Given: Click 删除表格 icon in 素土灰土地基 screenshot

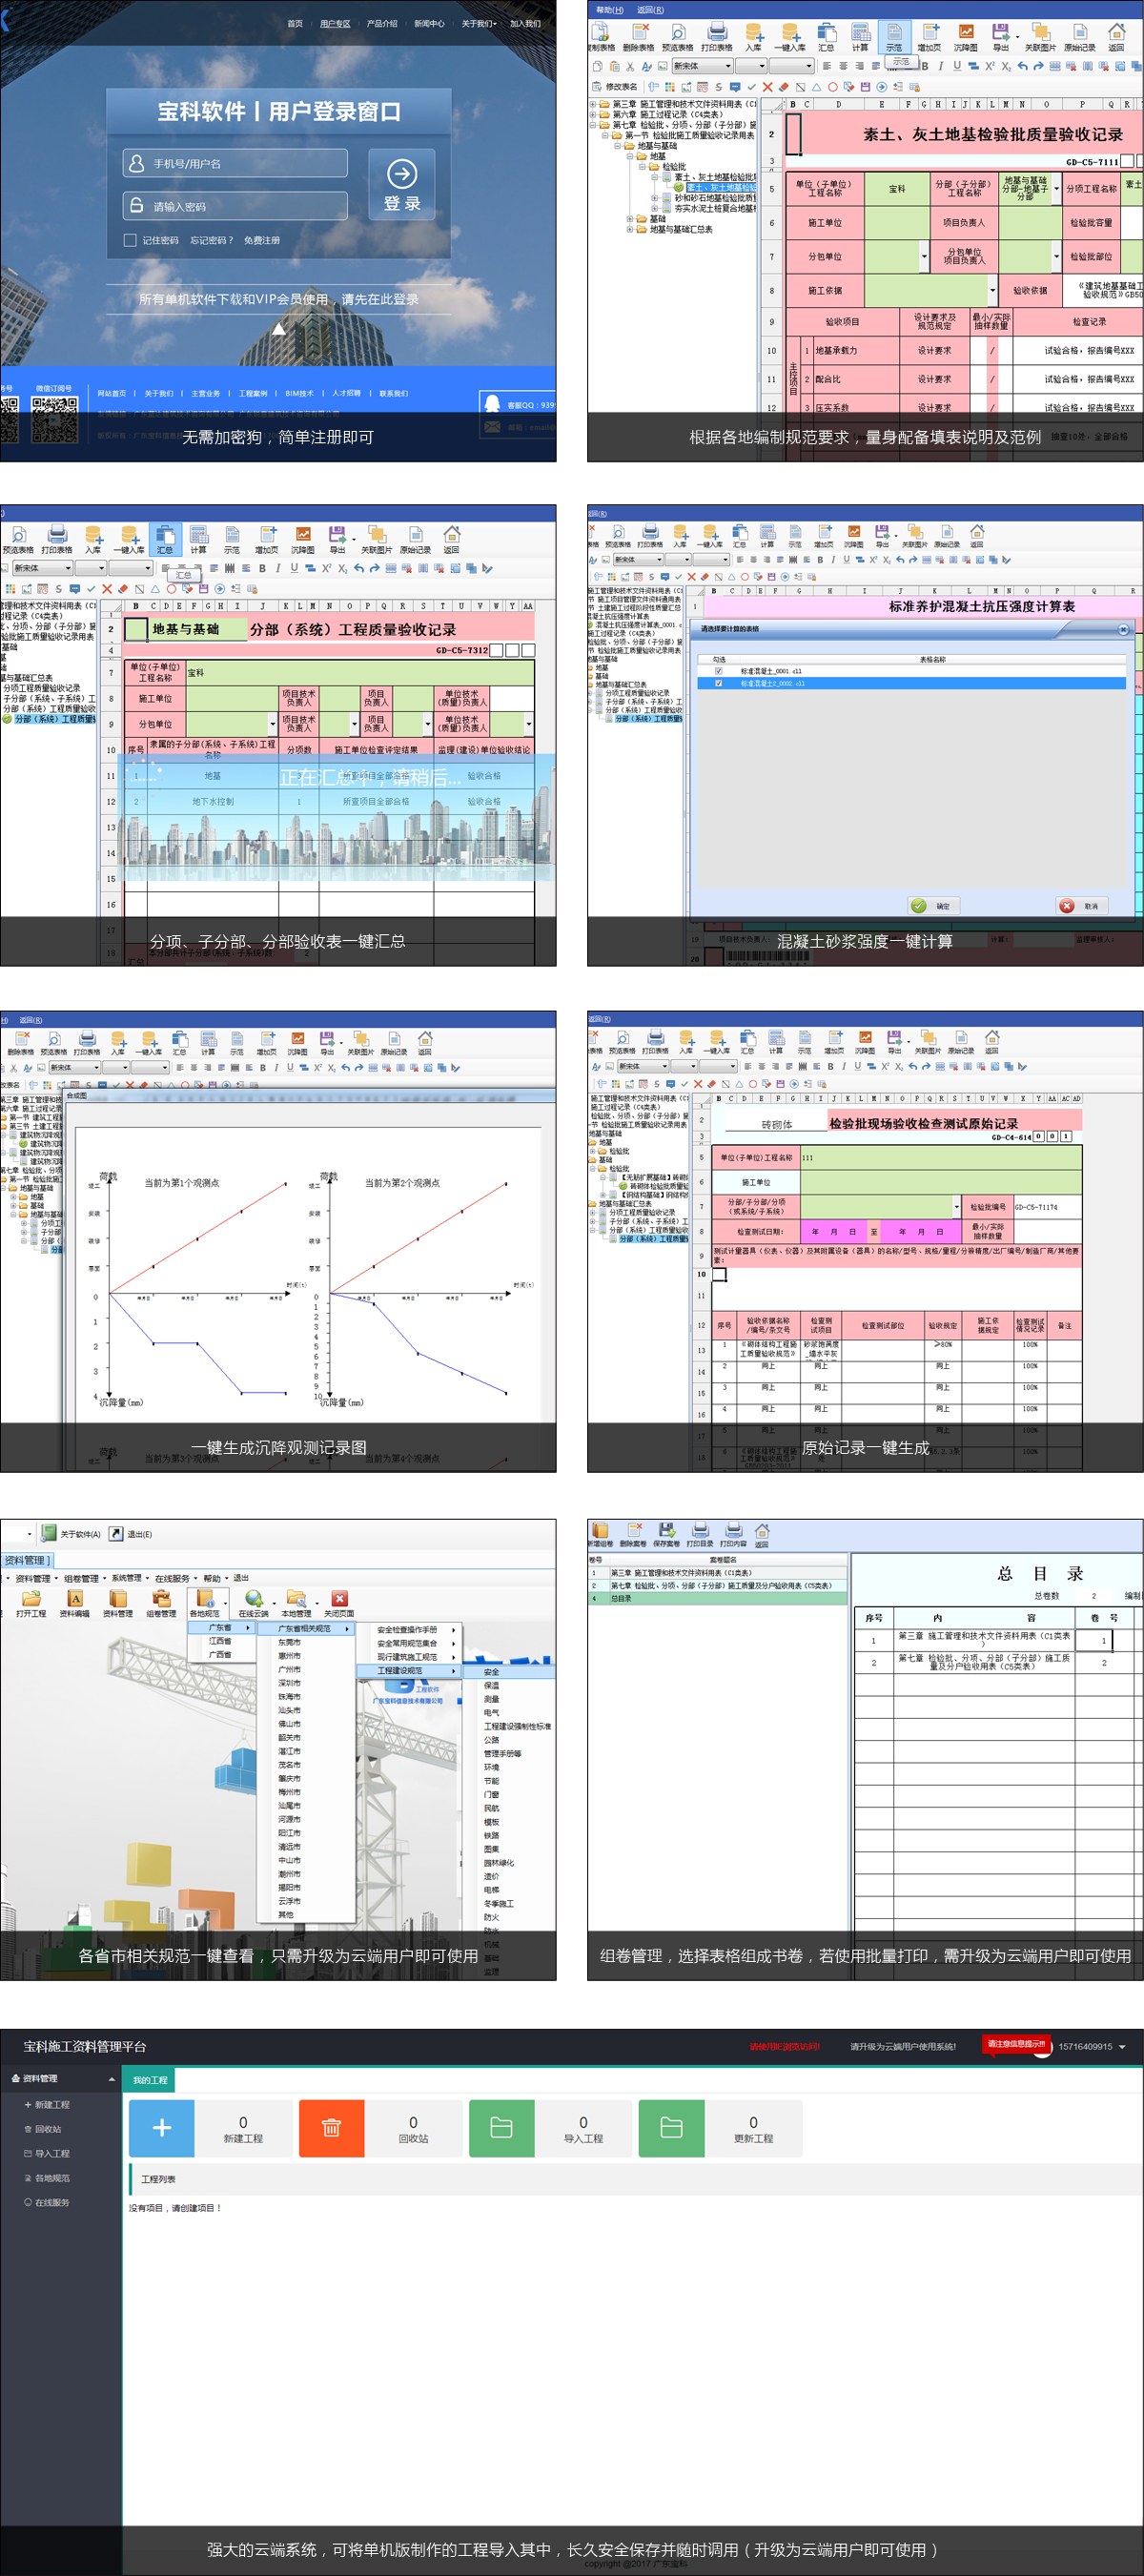Looking at the screenshot, I should [x=640, y=37].
